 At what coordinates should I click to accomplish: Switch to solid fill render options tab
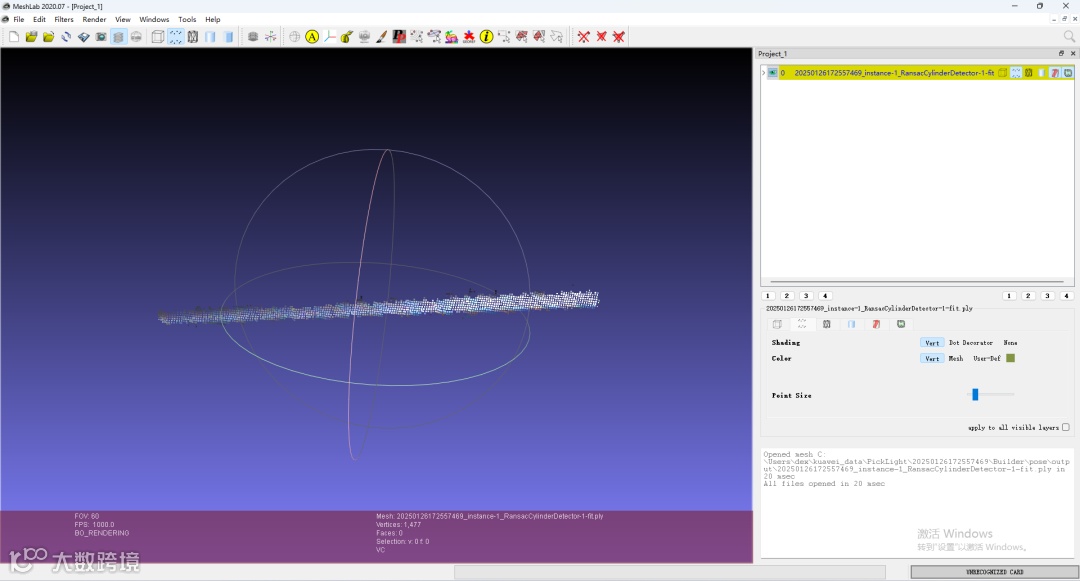(x=851, y=324)
